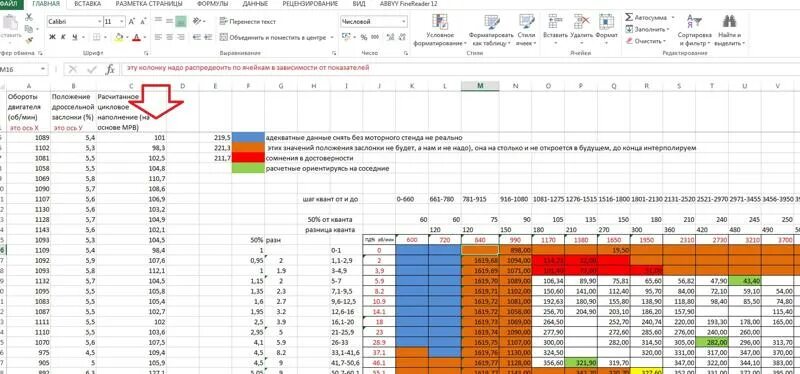Select the green cell with 43,40
800x374 pixels.
745,281
